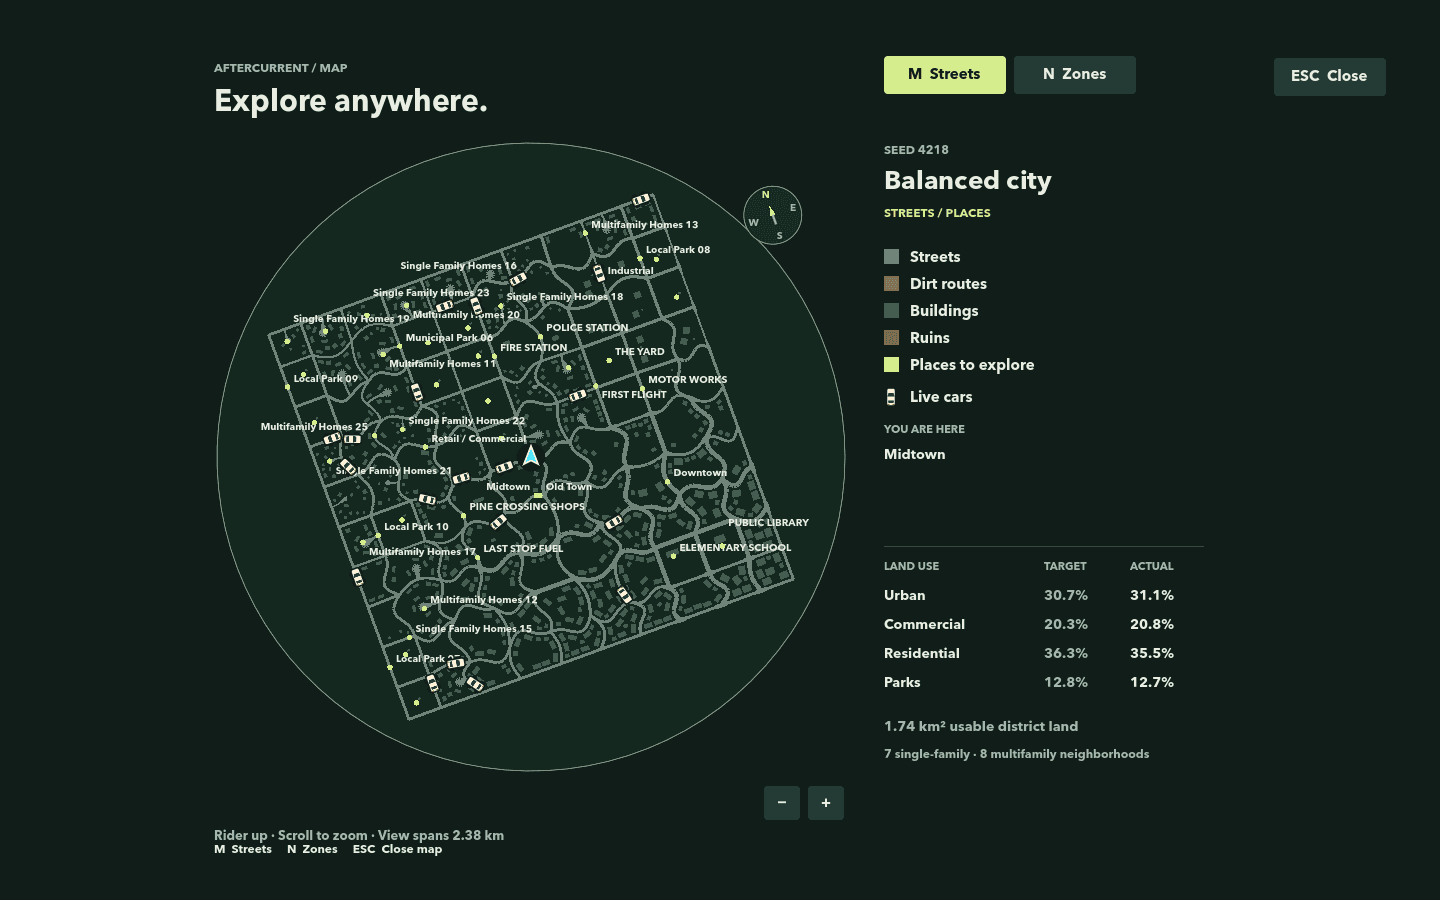This screenshot has width=1440, height=900.
Task: Switch to the M Streets map mode
Action: point(945,75)
